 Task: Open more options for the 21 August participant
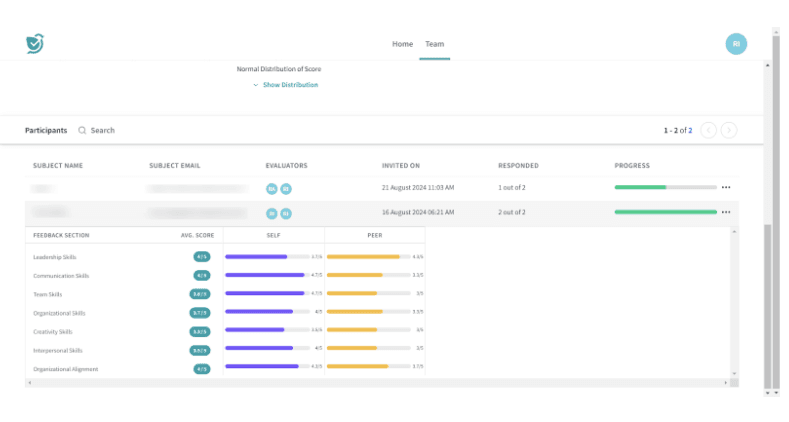[726, 187]
